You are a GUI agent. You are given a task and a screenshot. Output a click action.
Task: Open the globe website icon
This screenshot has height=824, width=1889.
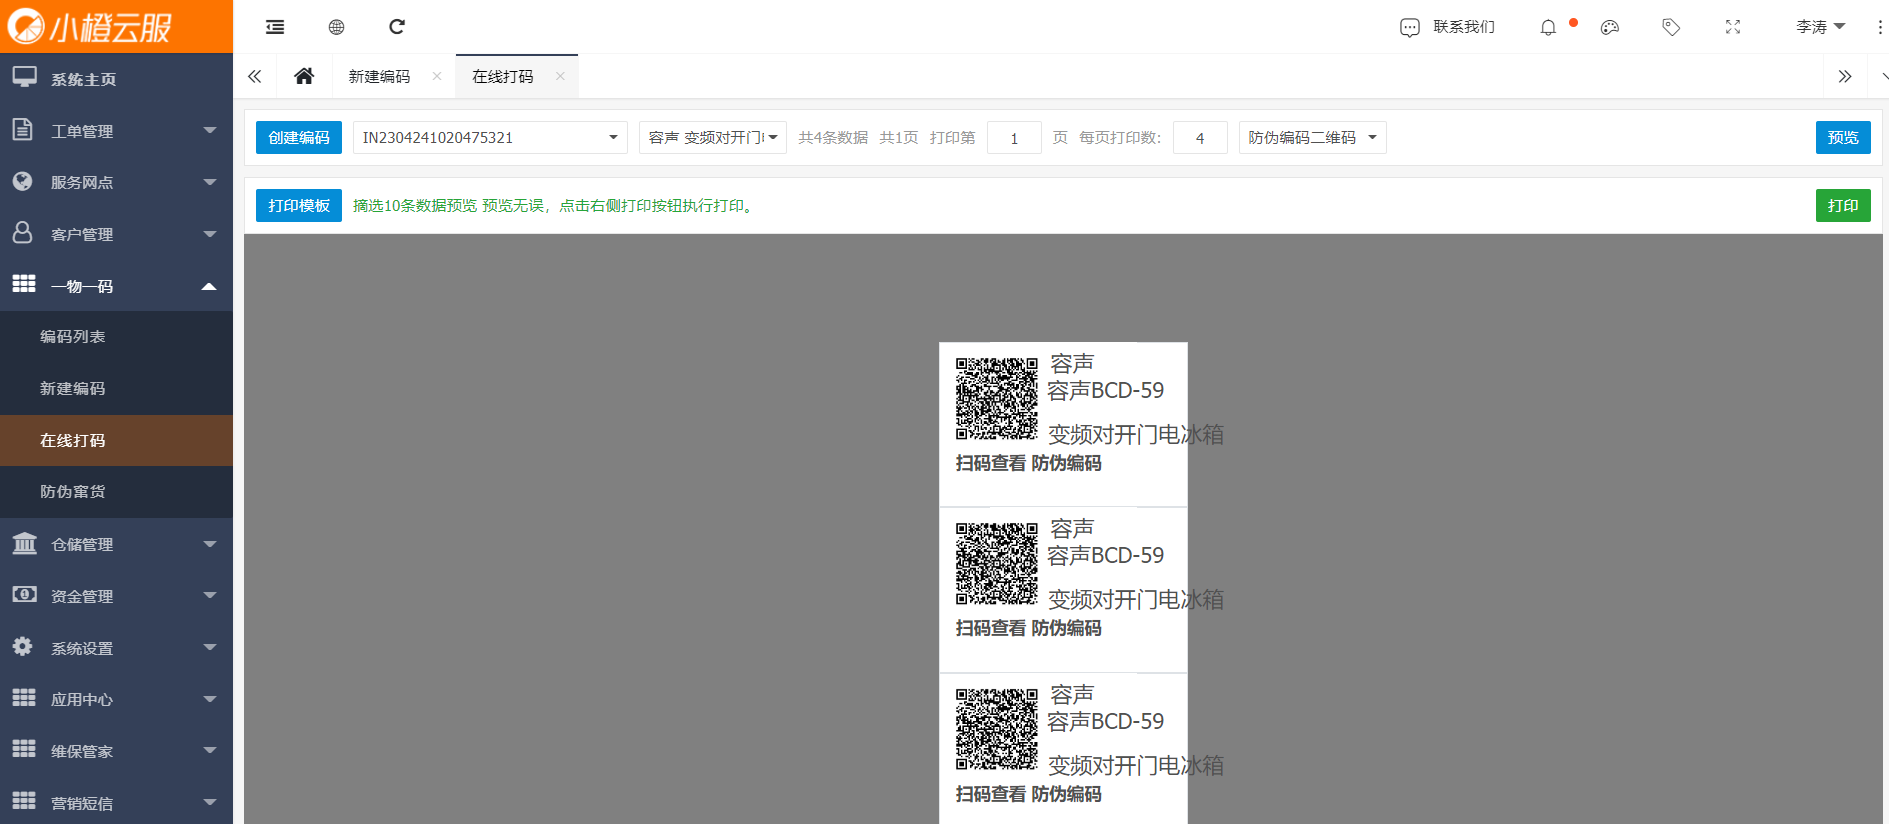336,27
